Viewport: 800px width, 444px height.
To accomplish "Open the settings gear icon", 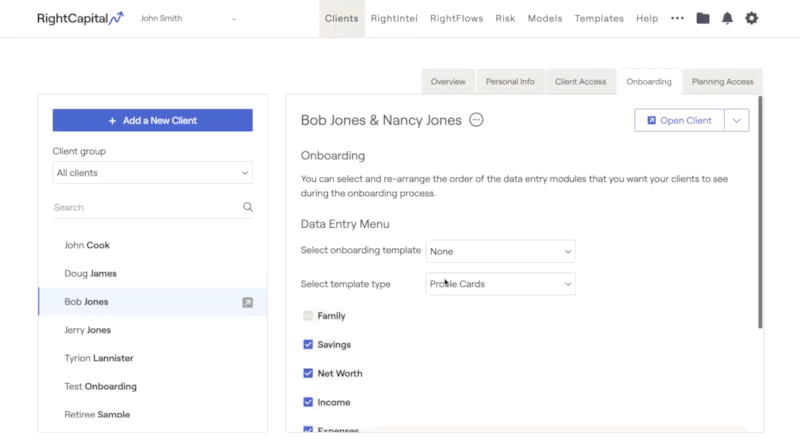I will pos(752,18).
